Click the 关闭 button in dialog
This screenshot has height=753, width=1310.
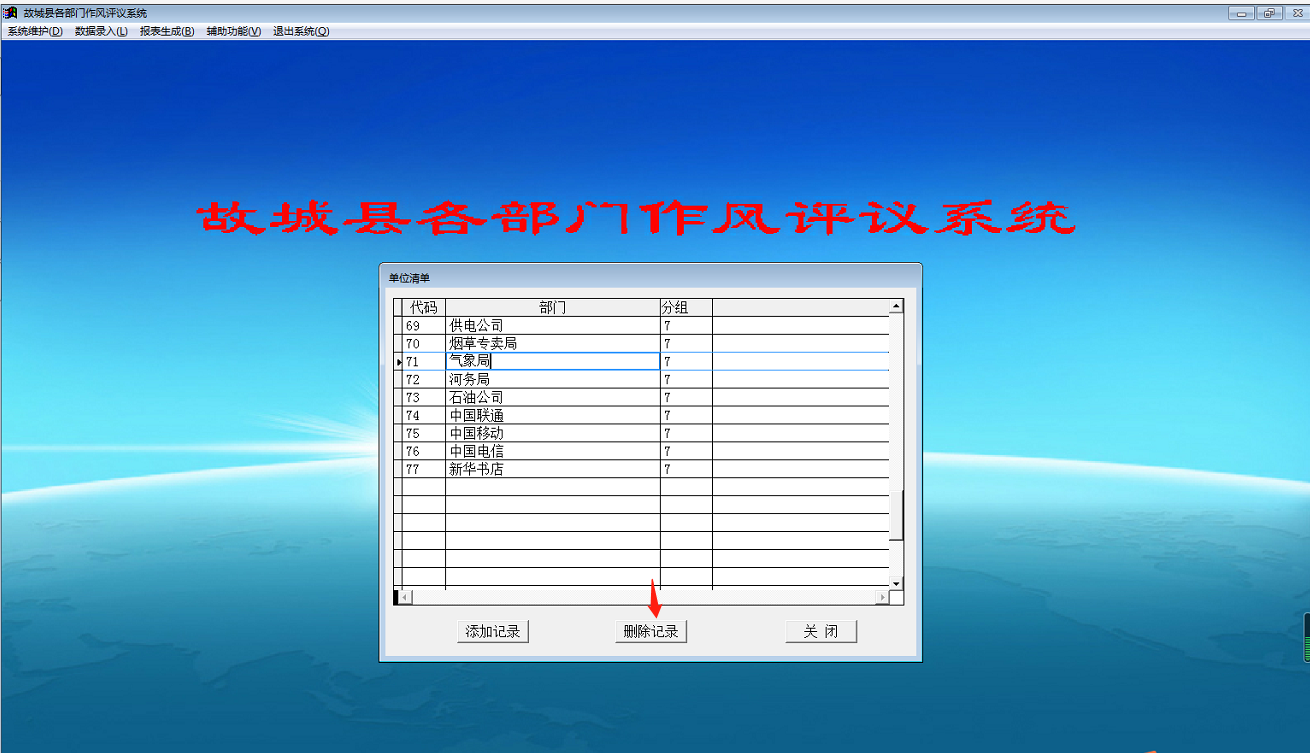tap(820, 632)
